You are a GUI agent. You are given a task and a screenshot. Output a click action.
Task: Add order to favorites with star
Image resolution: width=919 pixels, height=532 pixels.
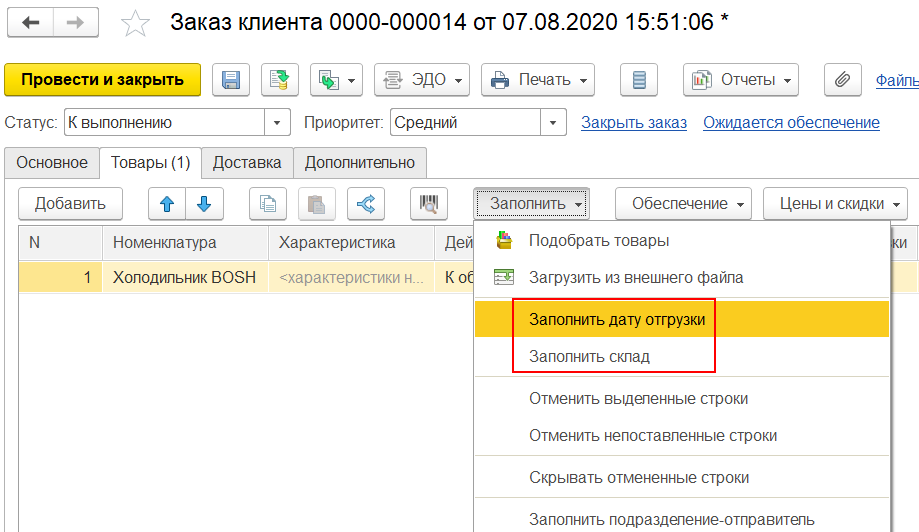point(134,22)
